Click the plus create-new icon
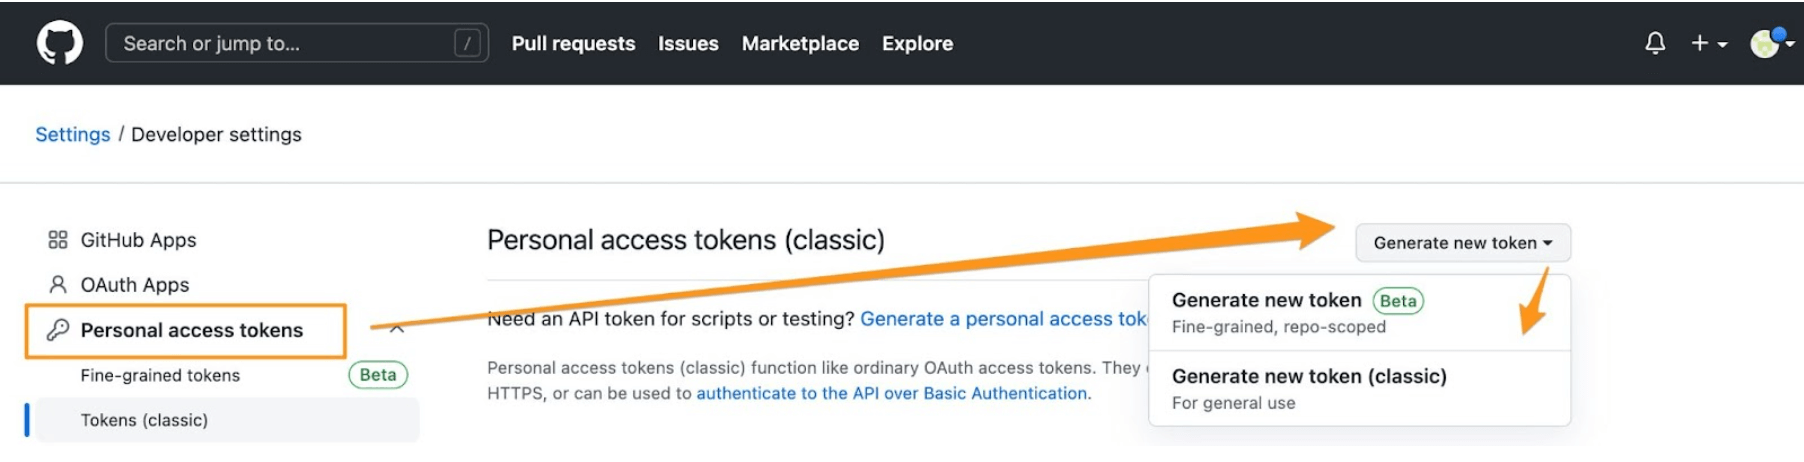The height and width of the screenshot is (462, 1804). pyautogui.click(x=1699, y=43)
